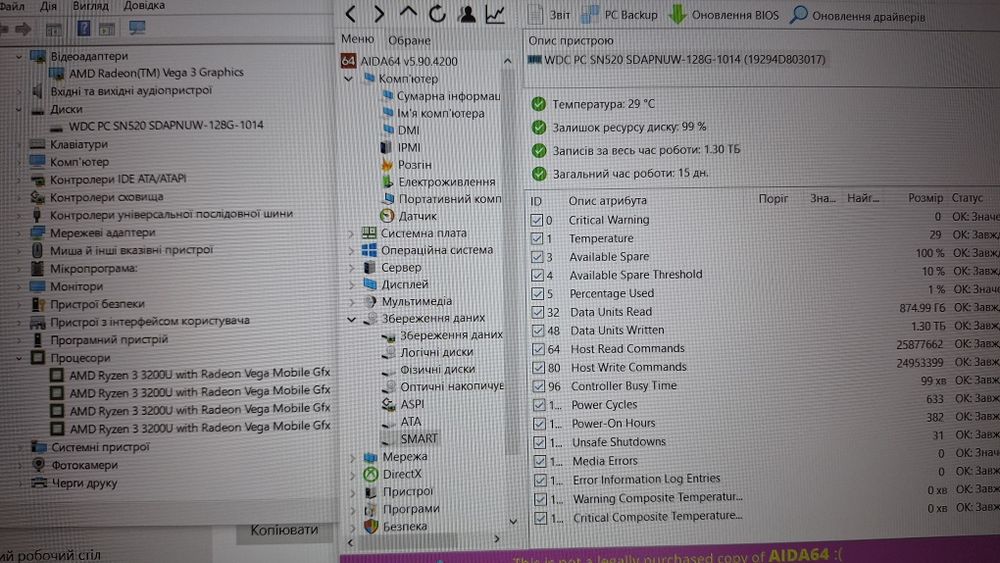1000x563 pixels.
Task: Sort by Опис атрибута column header
Action: [607, 200]
